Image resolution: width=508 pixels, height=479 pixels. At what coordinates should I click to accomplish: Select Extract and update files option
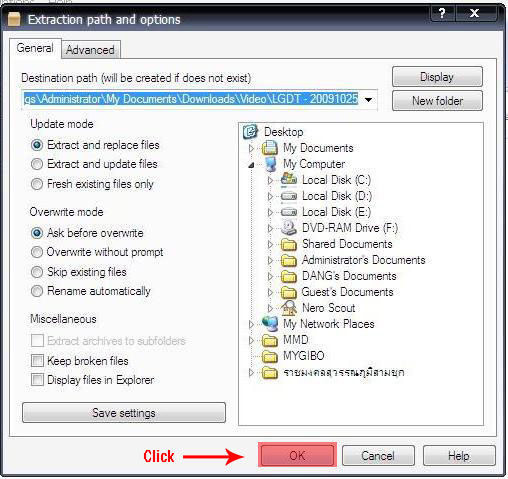tap(37, 164)
